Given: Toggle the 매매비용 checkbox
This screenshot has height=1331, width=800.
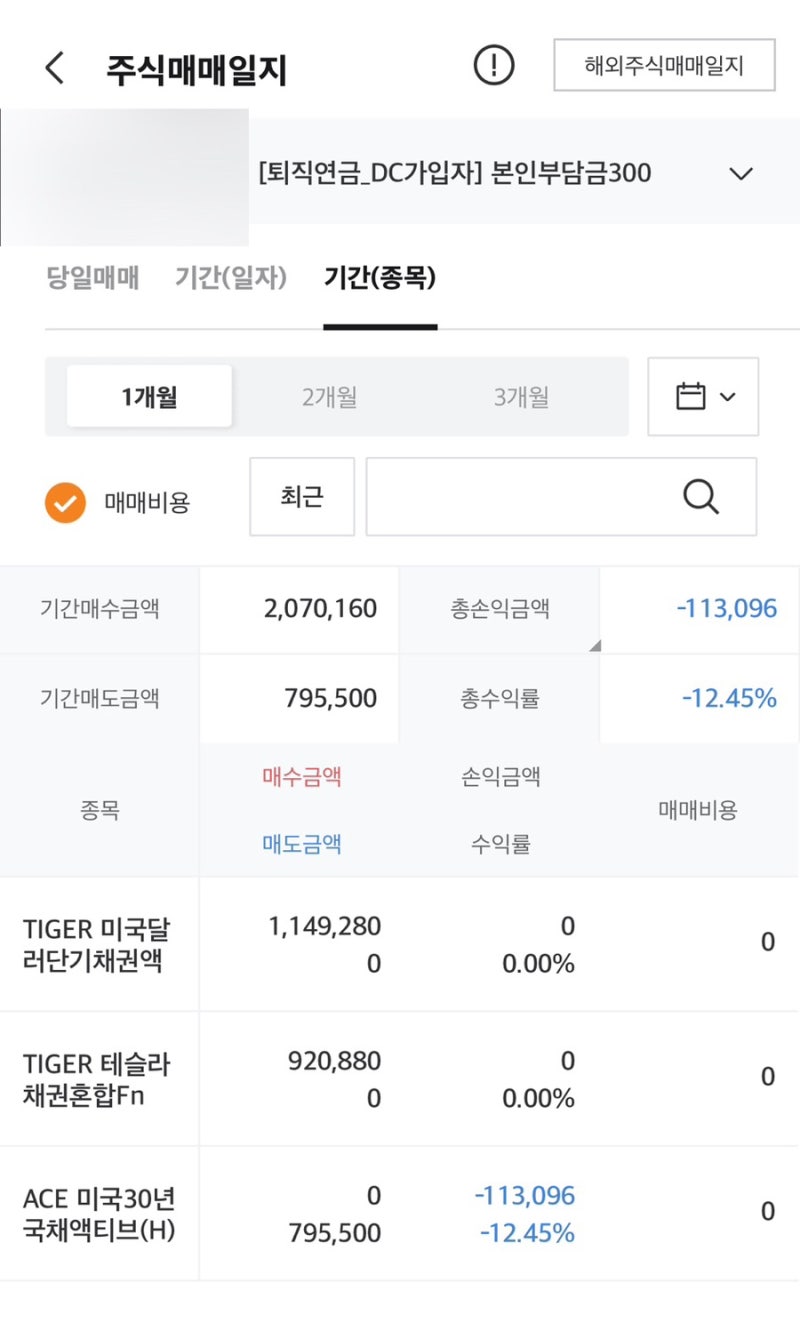Looking at the screenshot, I should pyautogui.click(x=65, y=503).
